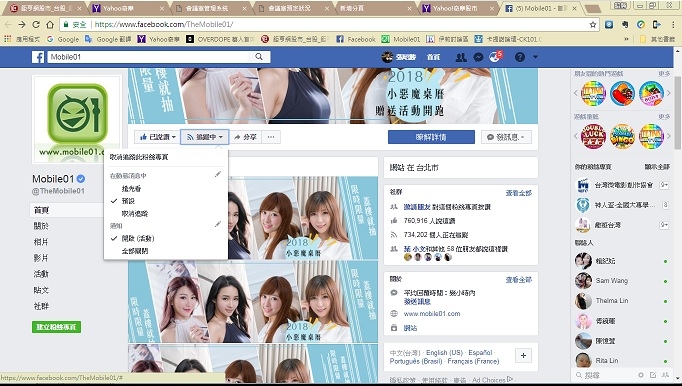Click the new message icon in chat bar

pos(653,375)
